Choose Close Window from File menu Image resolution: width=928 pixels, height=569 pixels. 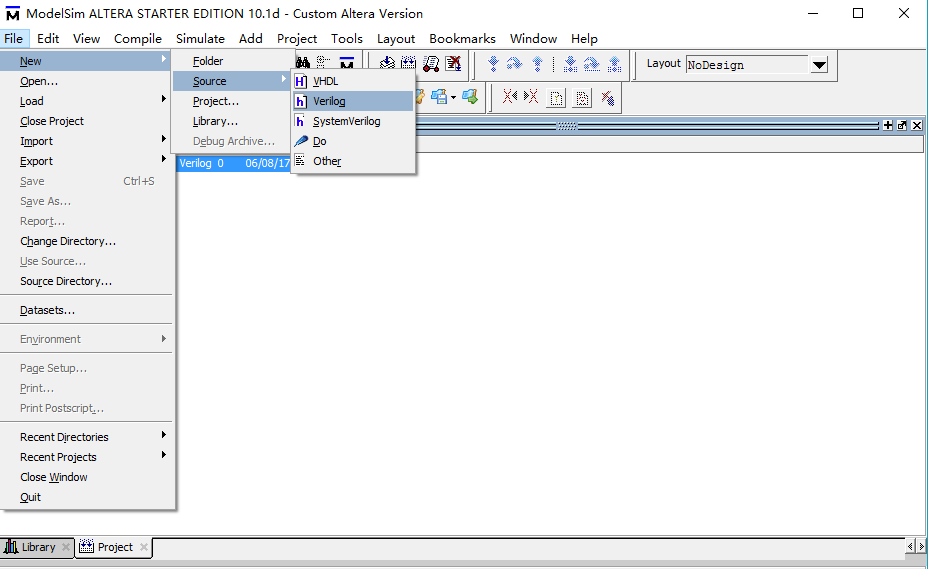click(x=86, y=477)
